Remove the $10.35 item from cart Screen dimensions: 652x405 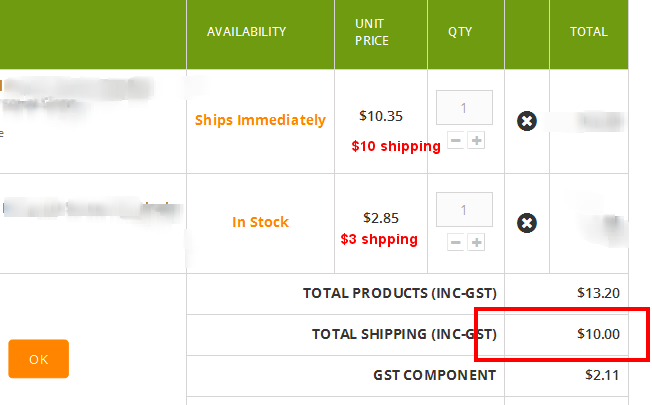coord(526,121)
